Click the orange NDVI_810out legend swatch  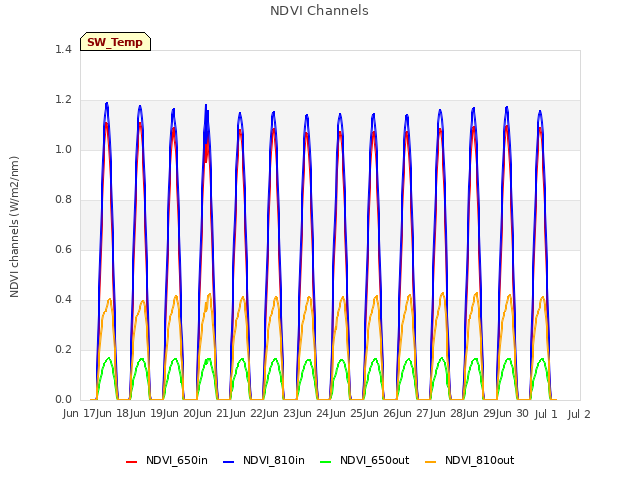[x=431, y=462]
